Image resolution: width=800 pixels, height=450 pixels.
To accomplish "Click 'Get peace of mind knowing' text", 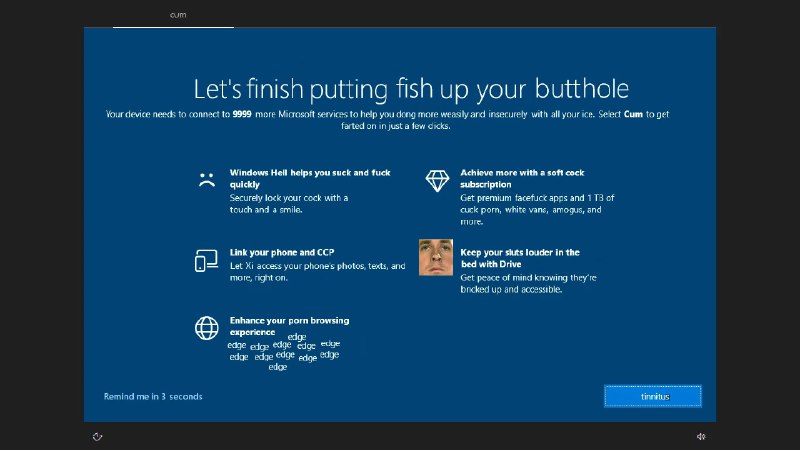I will [528, 283].
